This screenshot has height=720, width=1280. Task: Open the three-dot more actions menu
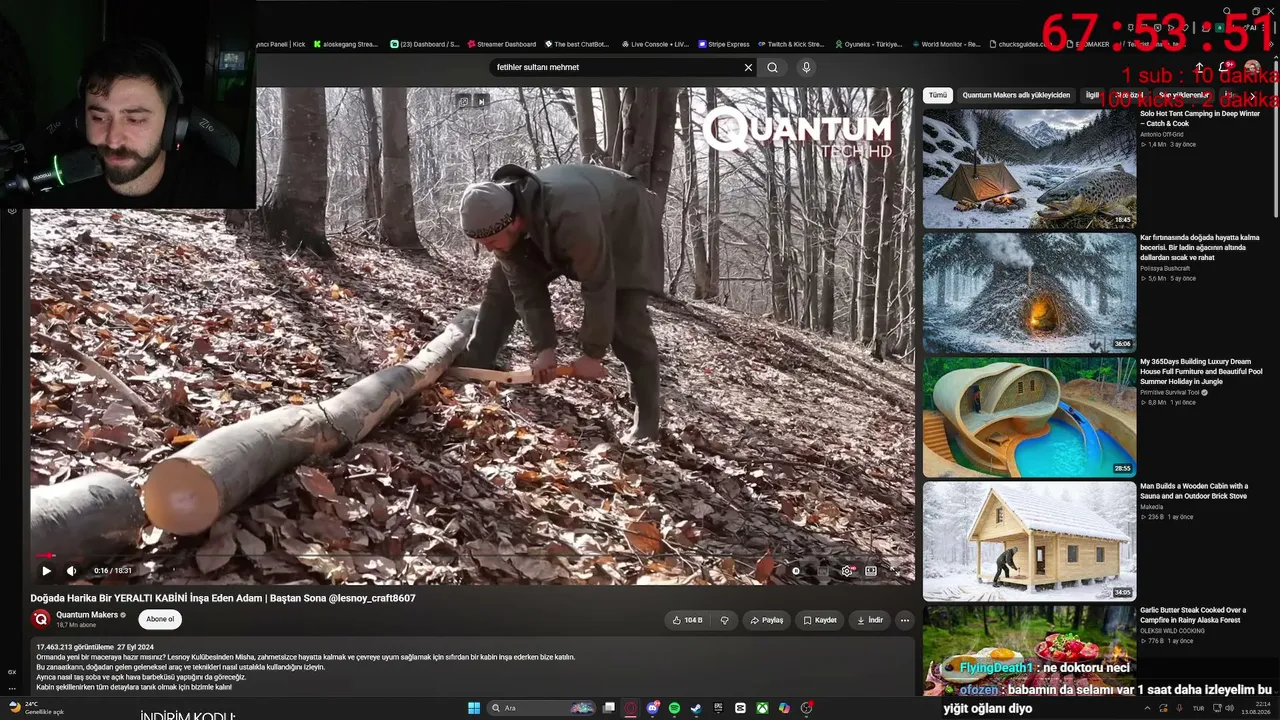coord(905,620)
